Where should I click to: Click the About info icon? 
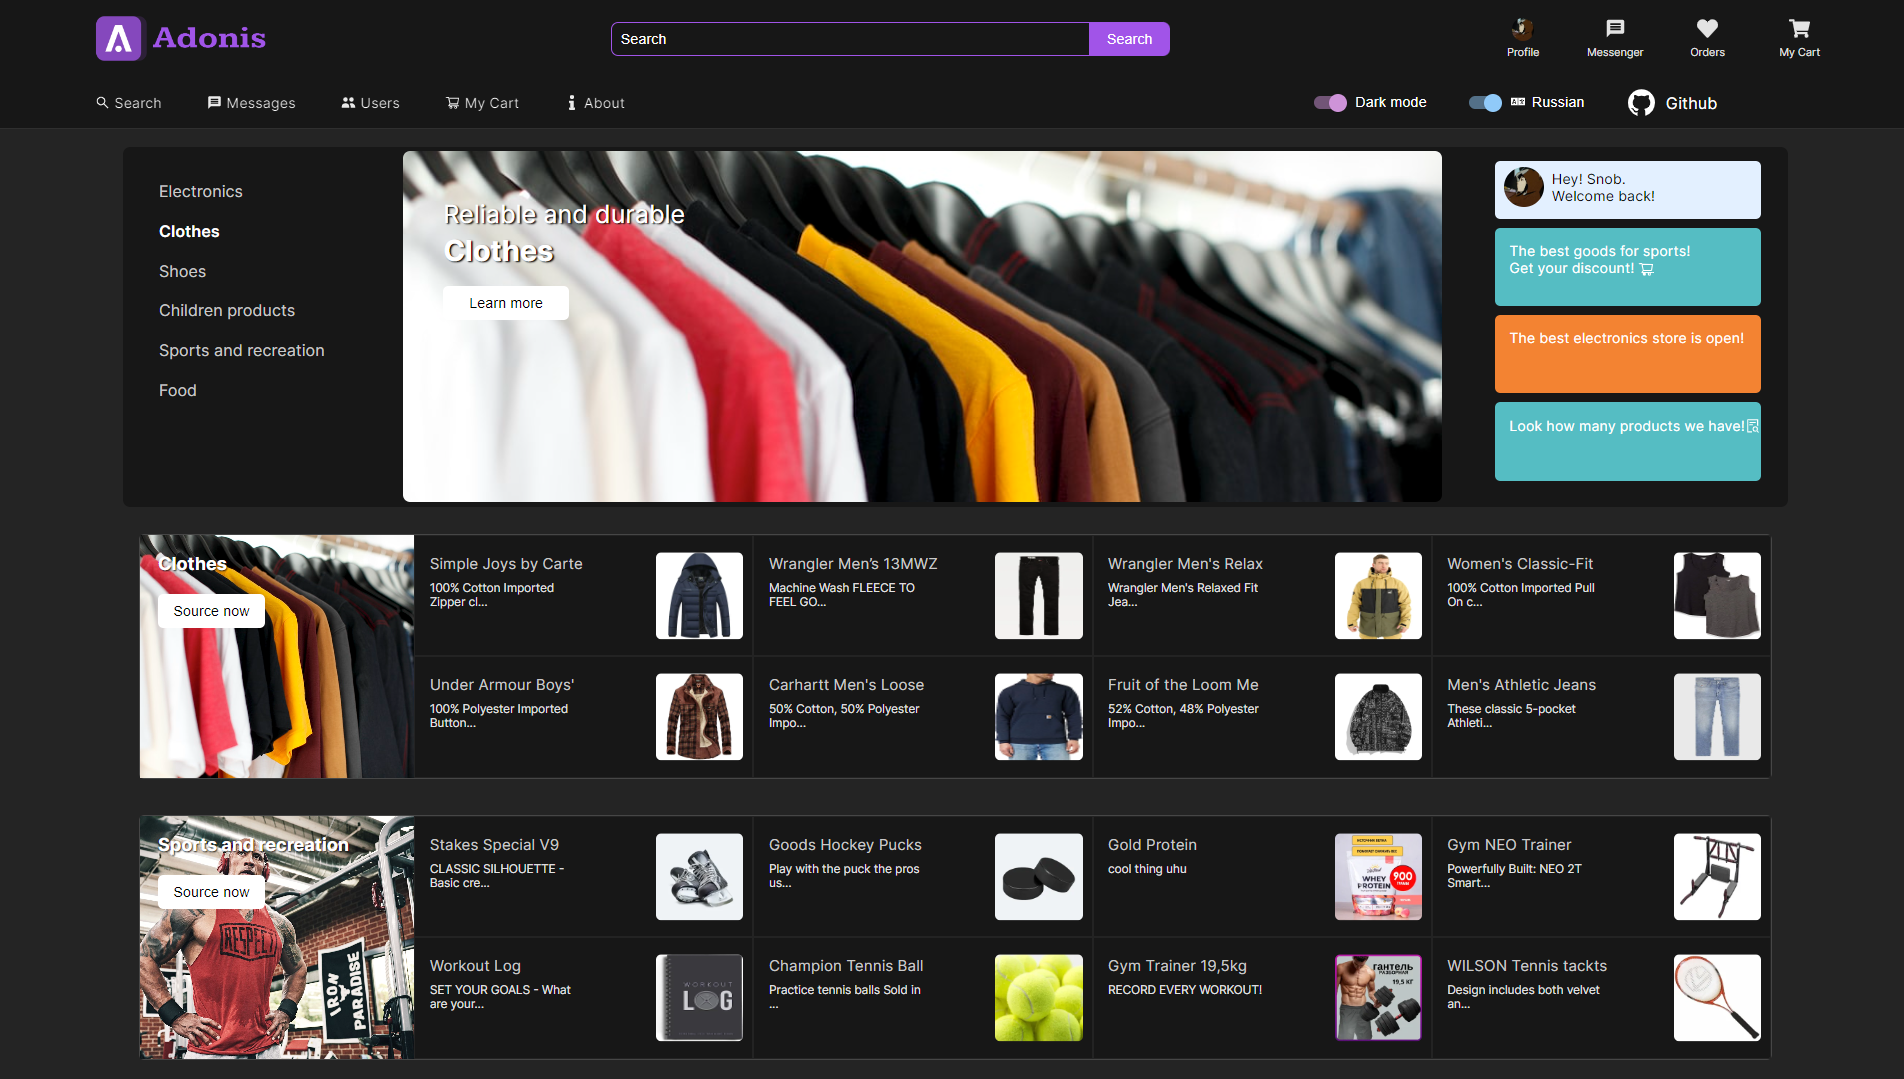(x=572, y=103)
